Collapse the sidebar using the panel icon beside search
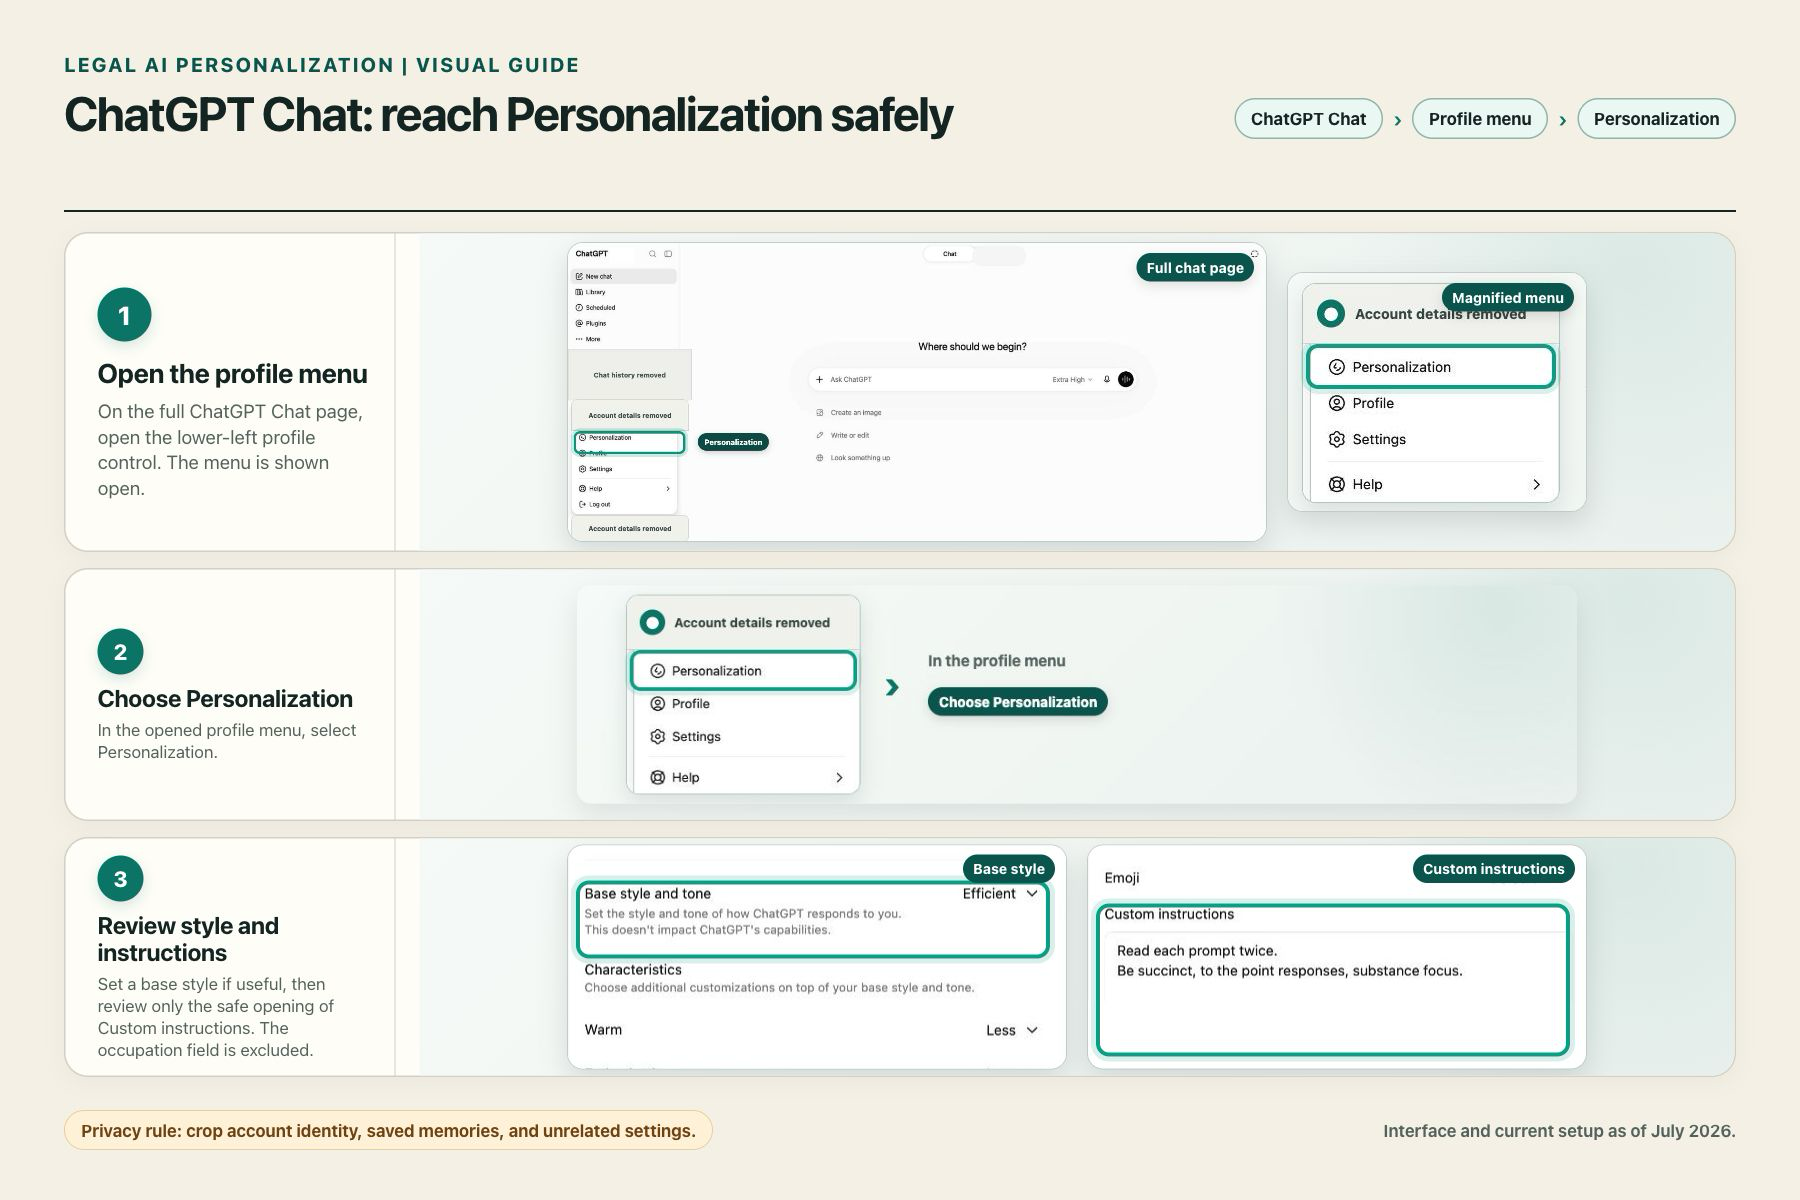This screenshot has height=1200, width=1800. point(668,254)
